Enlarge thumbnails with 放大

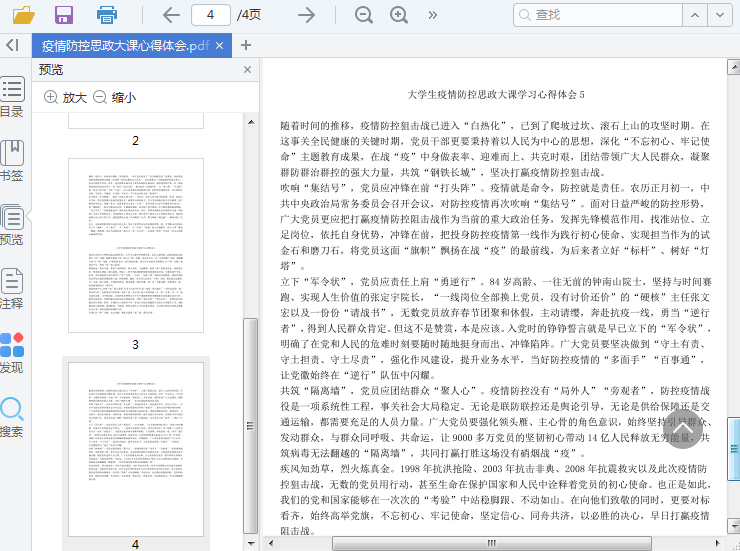click(66, 98)
